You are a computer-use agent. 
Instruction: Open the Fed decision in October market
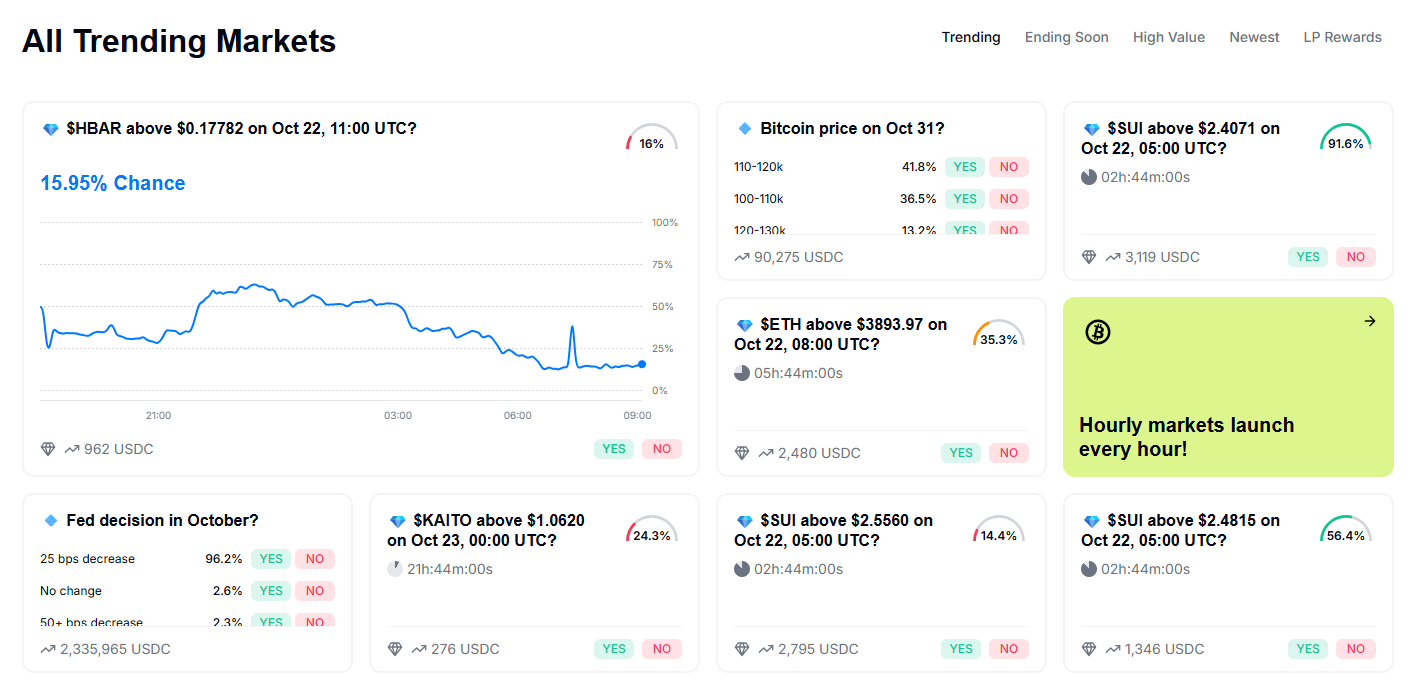pos(162,520)
